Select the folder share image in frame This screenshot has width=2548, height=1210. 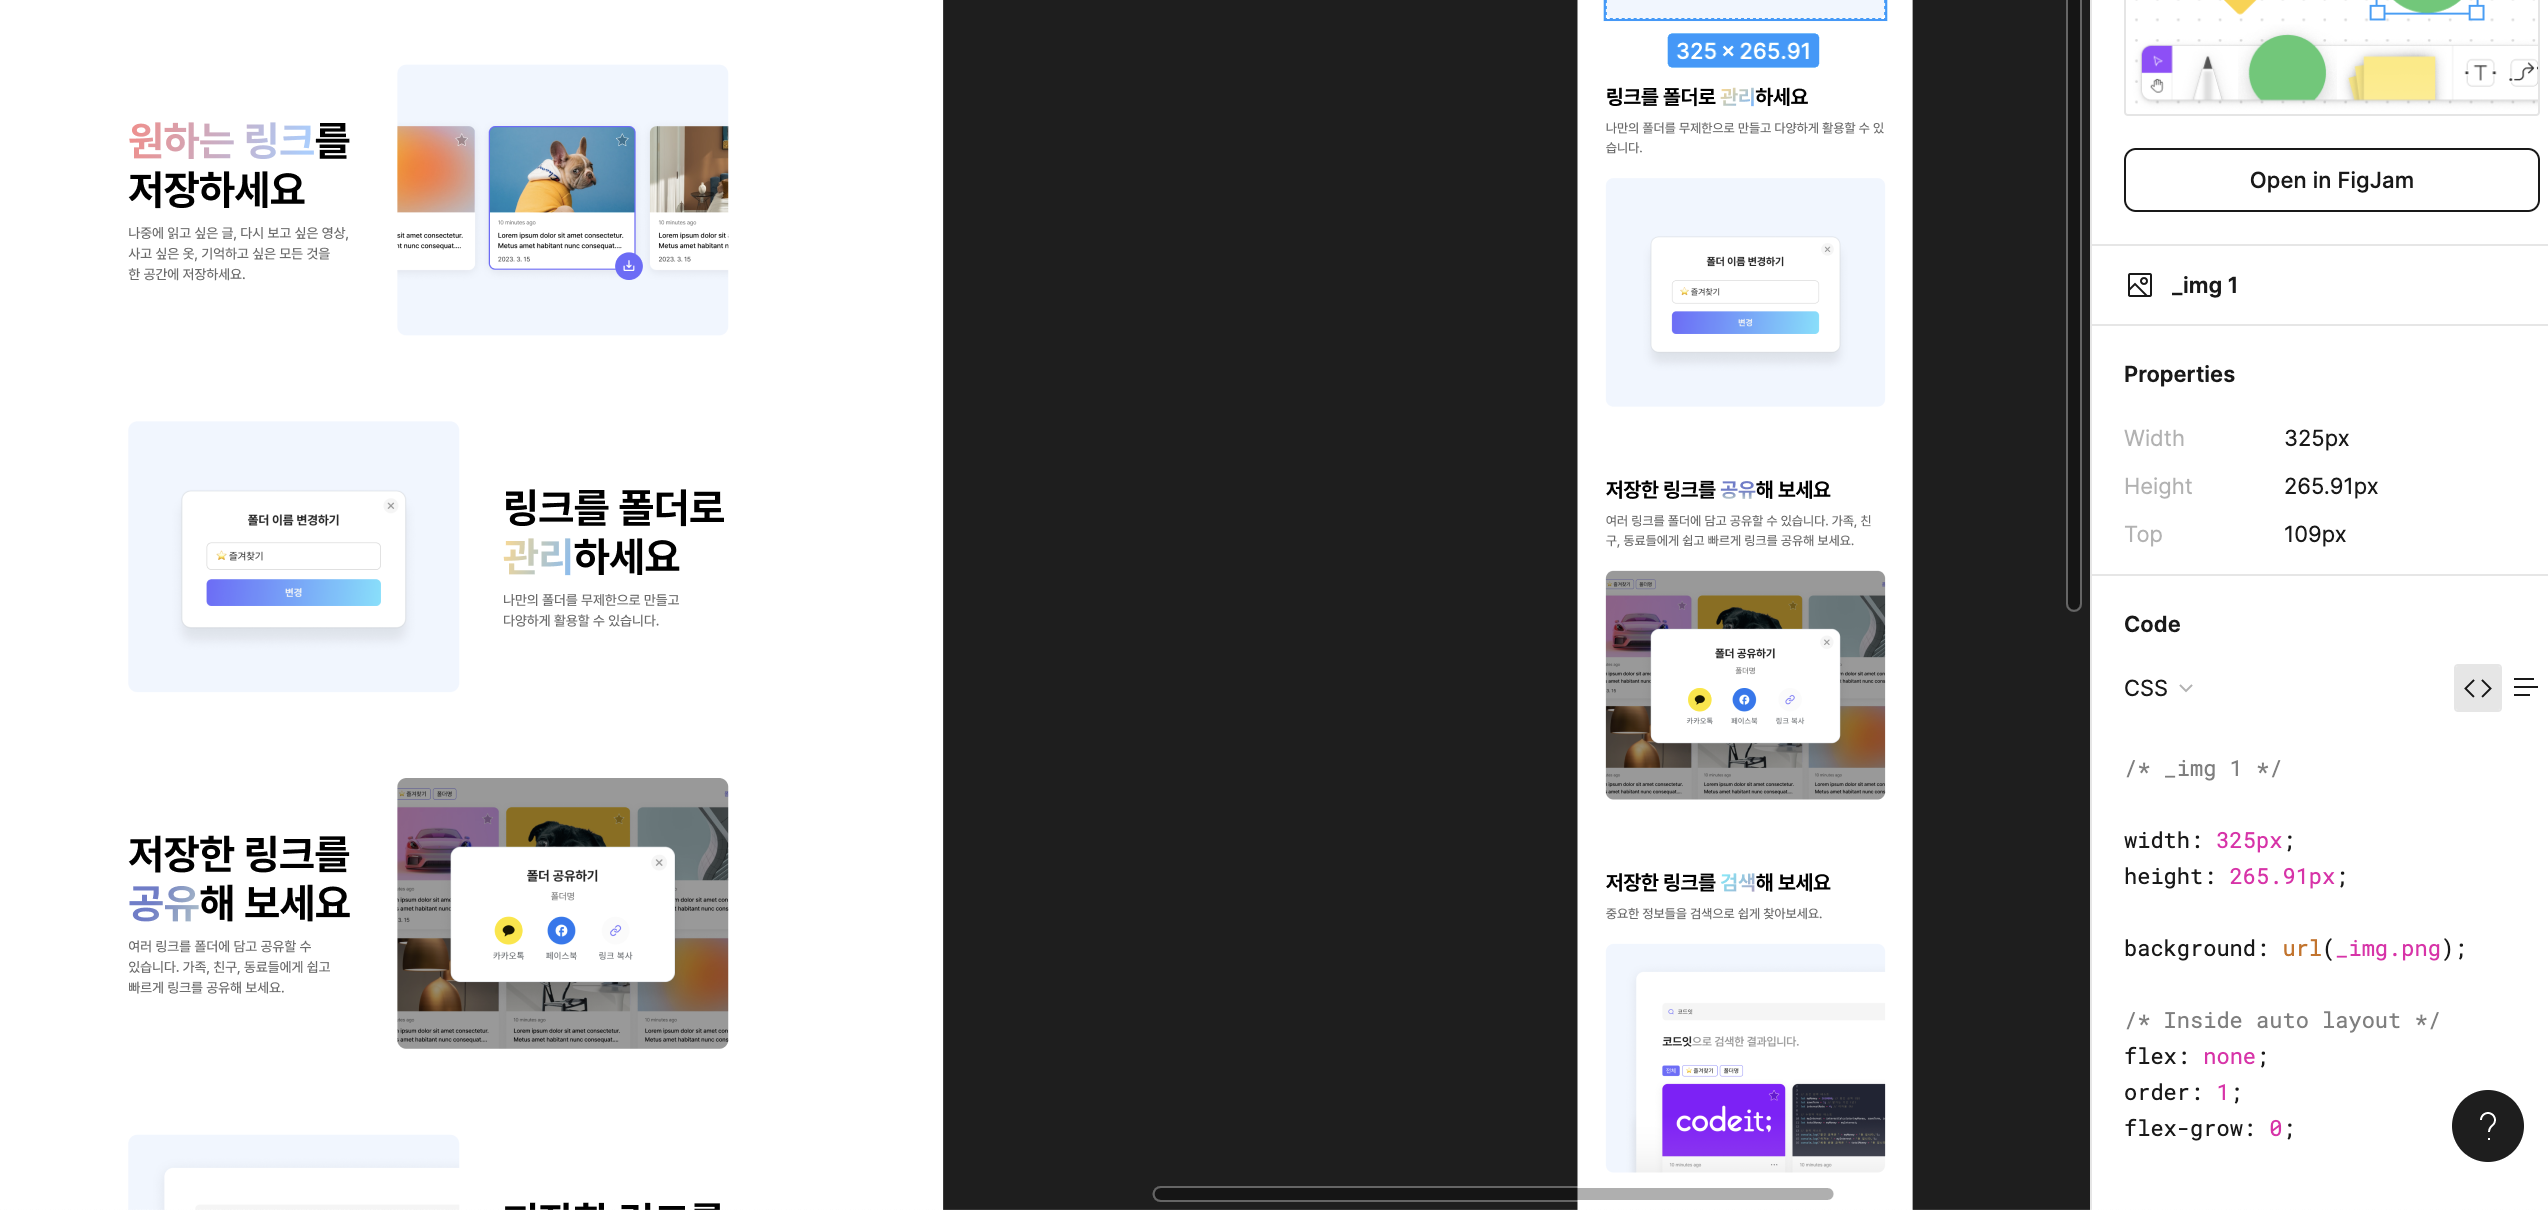(1745, 685)
